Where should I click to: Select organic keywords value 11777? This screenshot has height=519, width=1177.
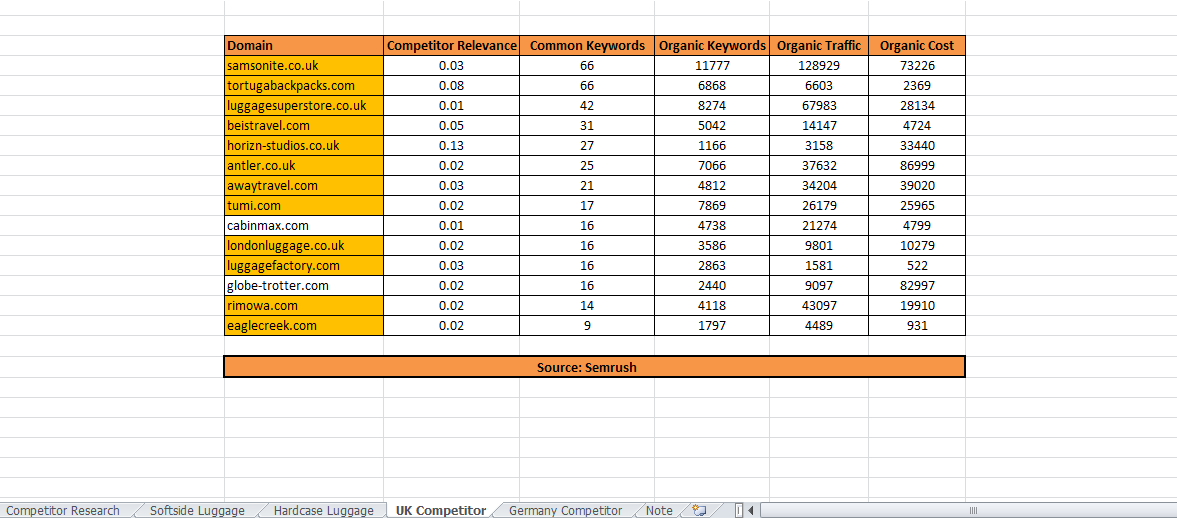point(712,65)
